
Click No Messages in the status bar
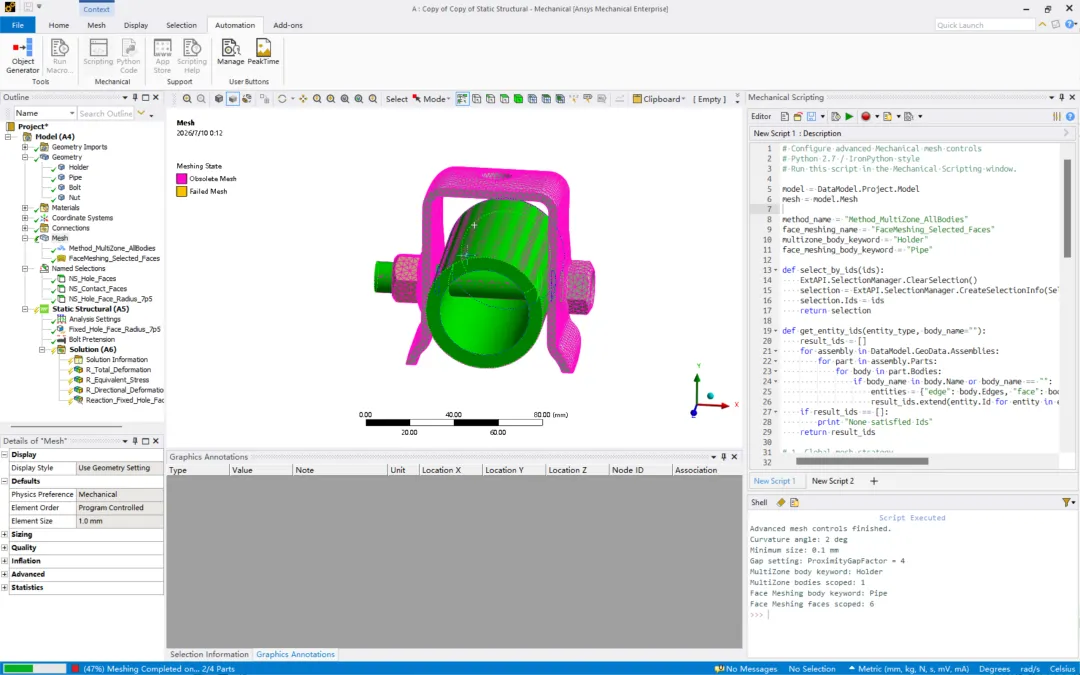746,669
